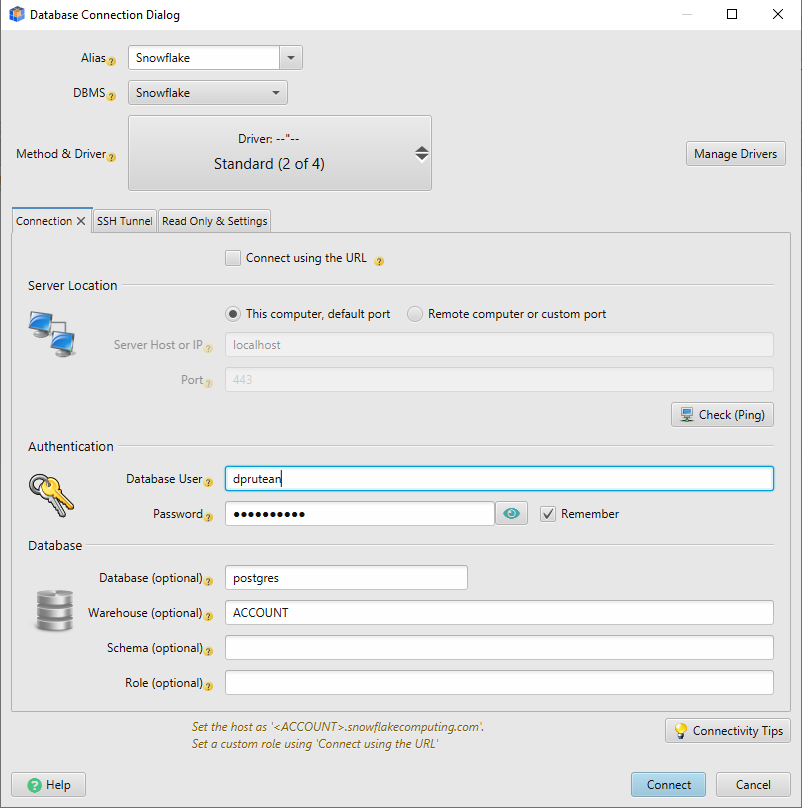
Task: Click the help icon next to Alias
Action: tap(111, 61)
